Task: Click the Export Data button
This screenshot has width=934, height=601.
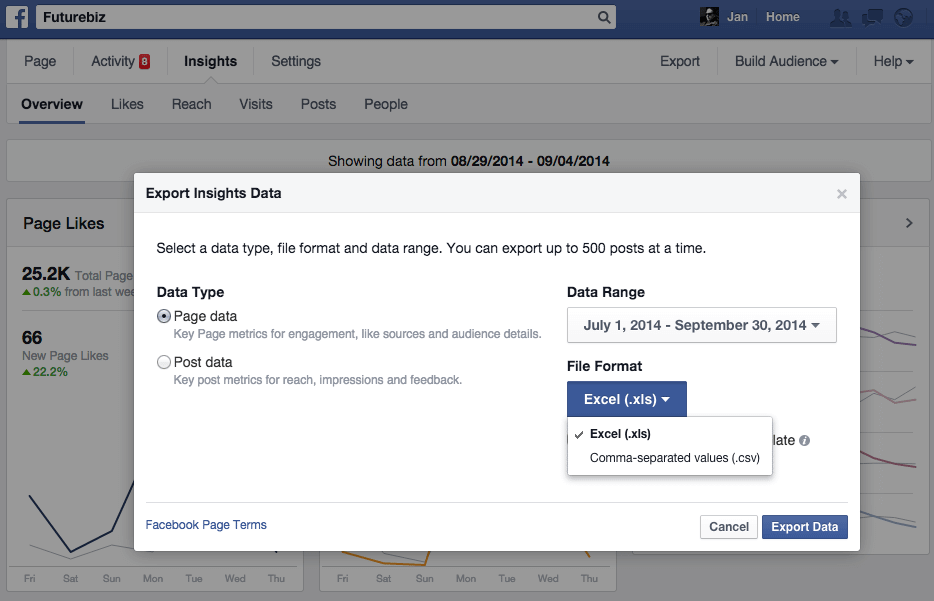Action: coord(805,527)
